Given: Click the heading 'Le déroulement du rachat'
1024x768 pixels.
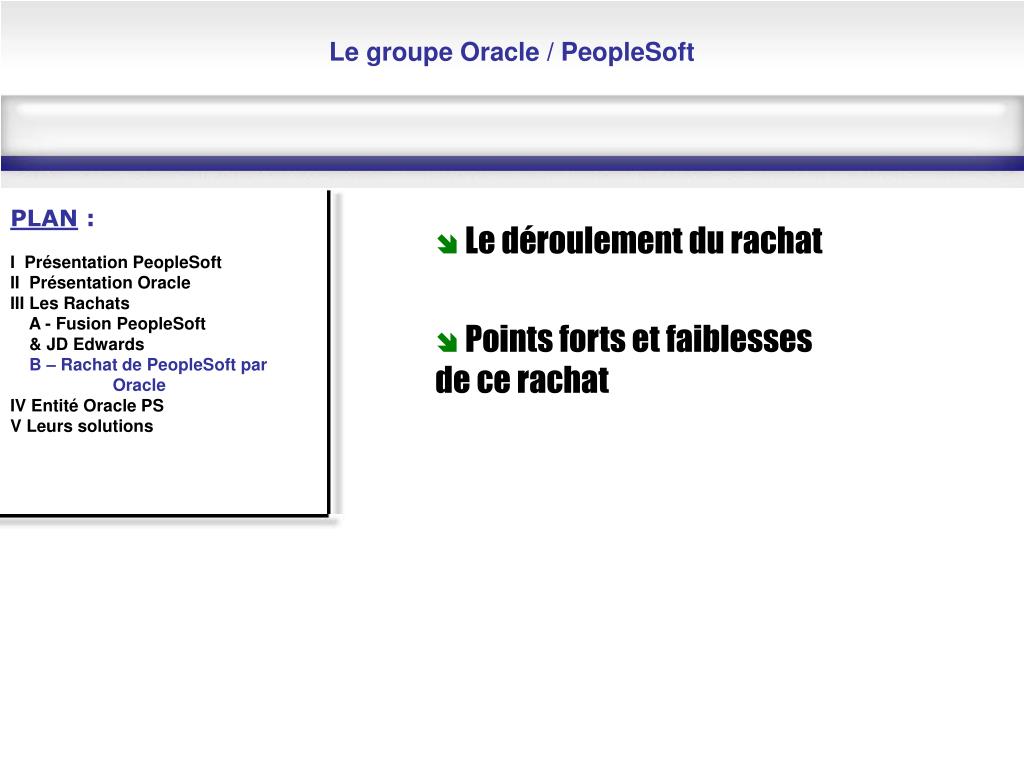Looking at the screenshot, I should [643, 240].
